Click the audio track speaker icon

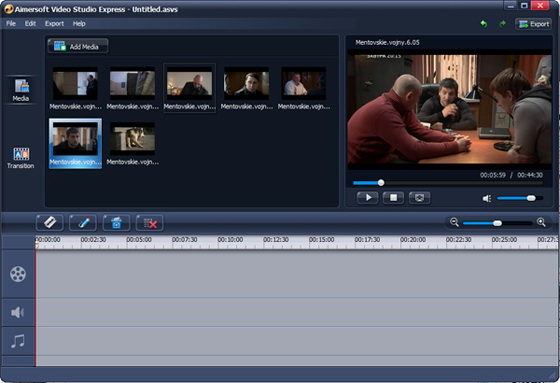18,312
